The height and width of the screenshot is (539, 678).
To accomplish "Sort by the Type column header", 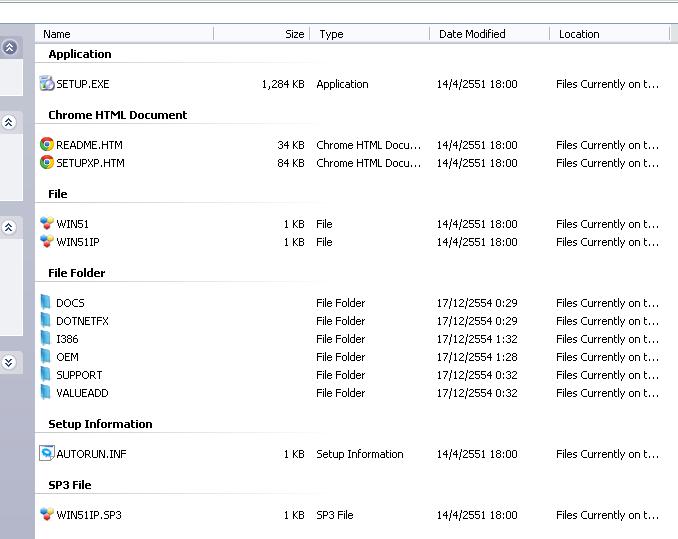I will (x=331, y=34).
